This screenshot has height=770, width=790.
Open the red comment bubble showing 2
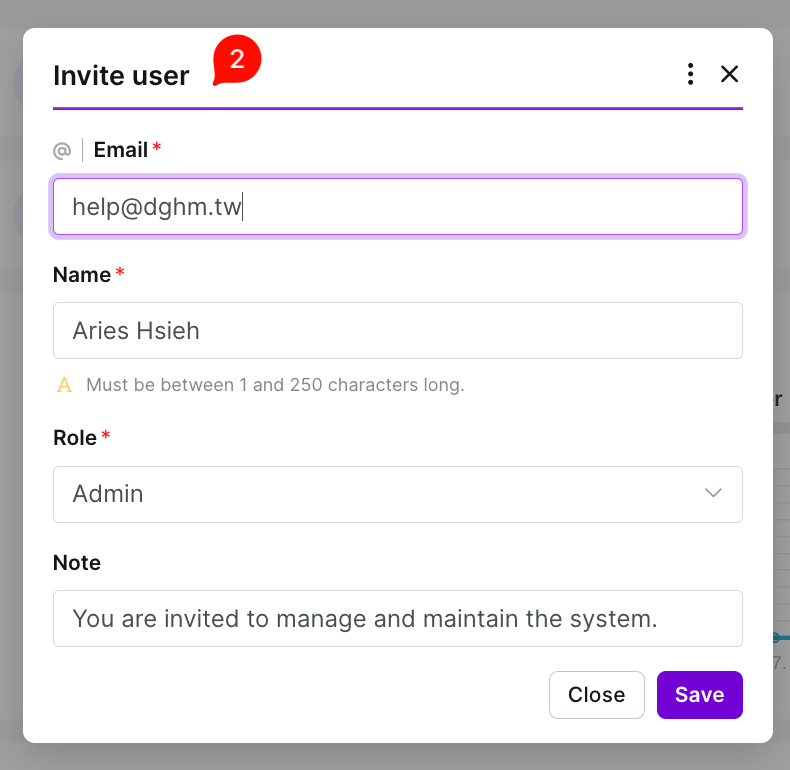237,60
